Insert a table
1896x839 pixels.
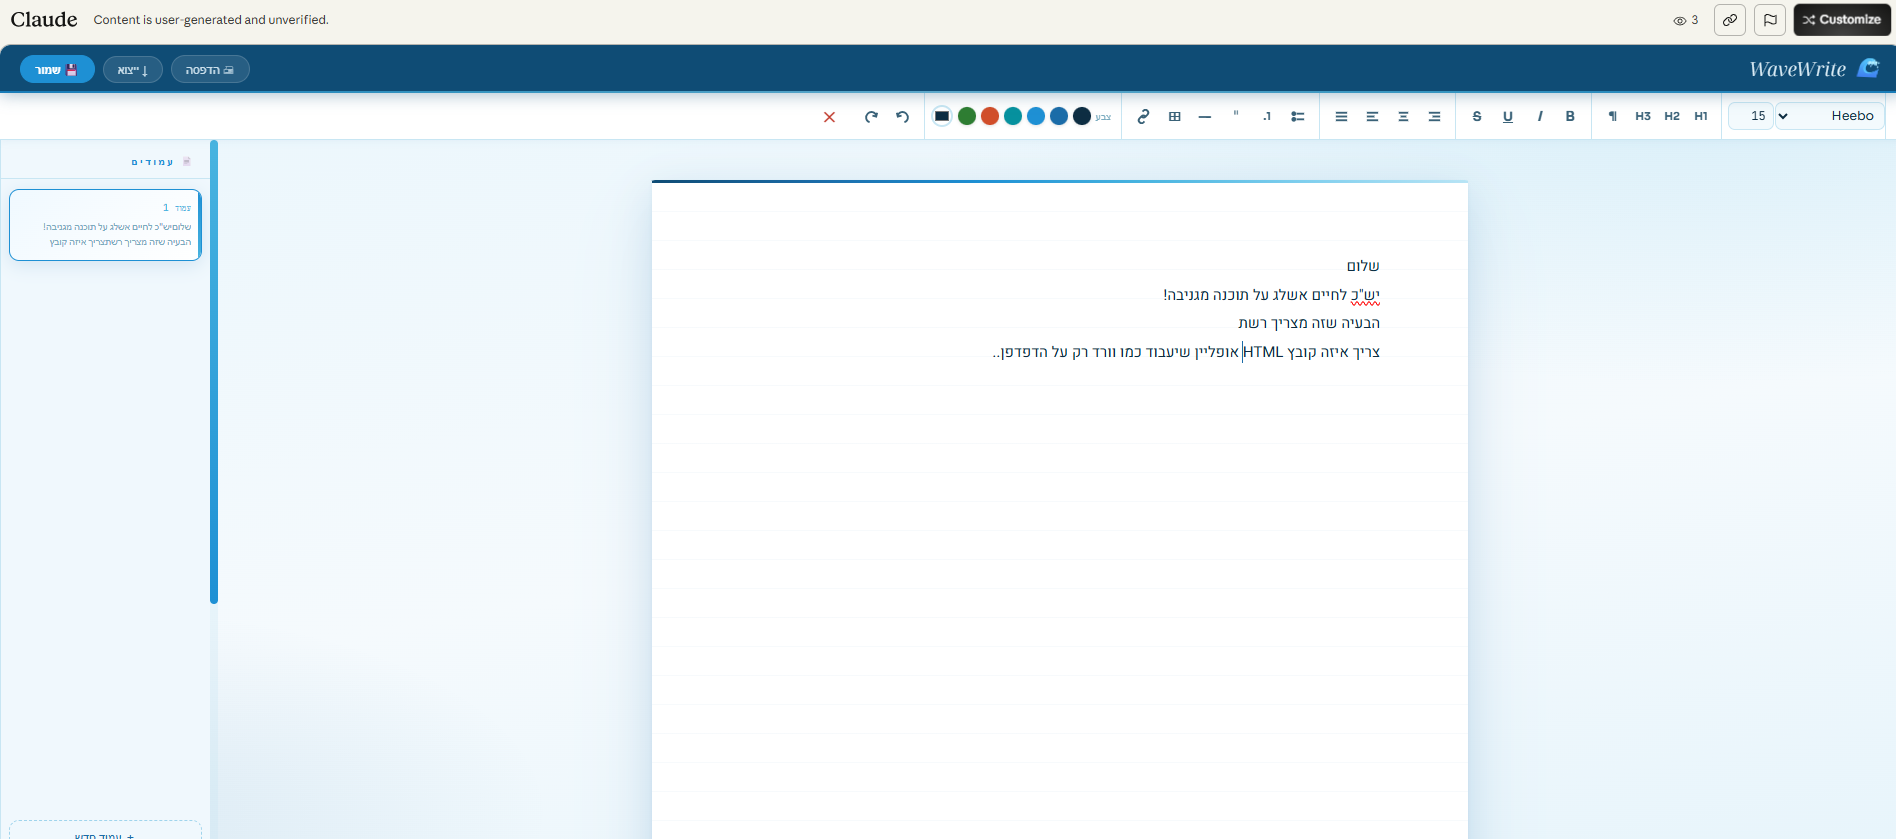pyautogui.click(x=1175, y=116)
